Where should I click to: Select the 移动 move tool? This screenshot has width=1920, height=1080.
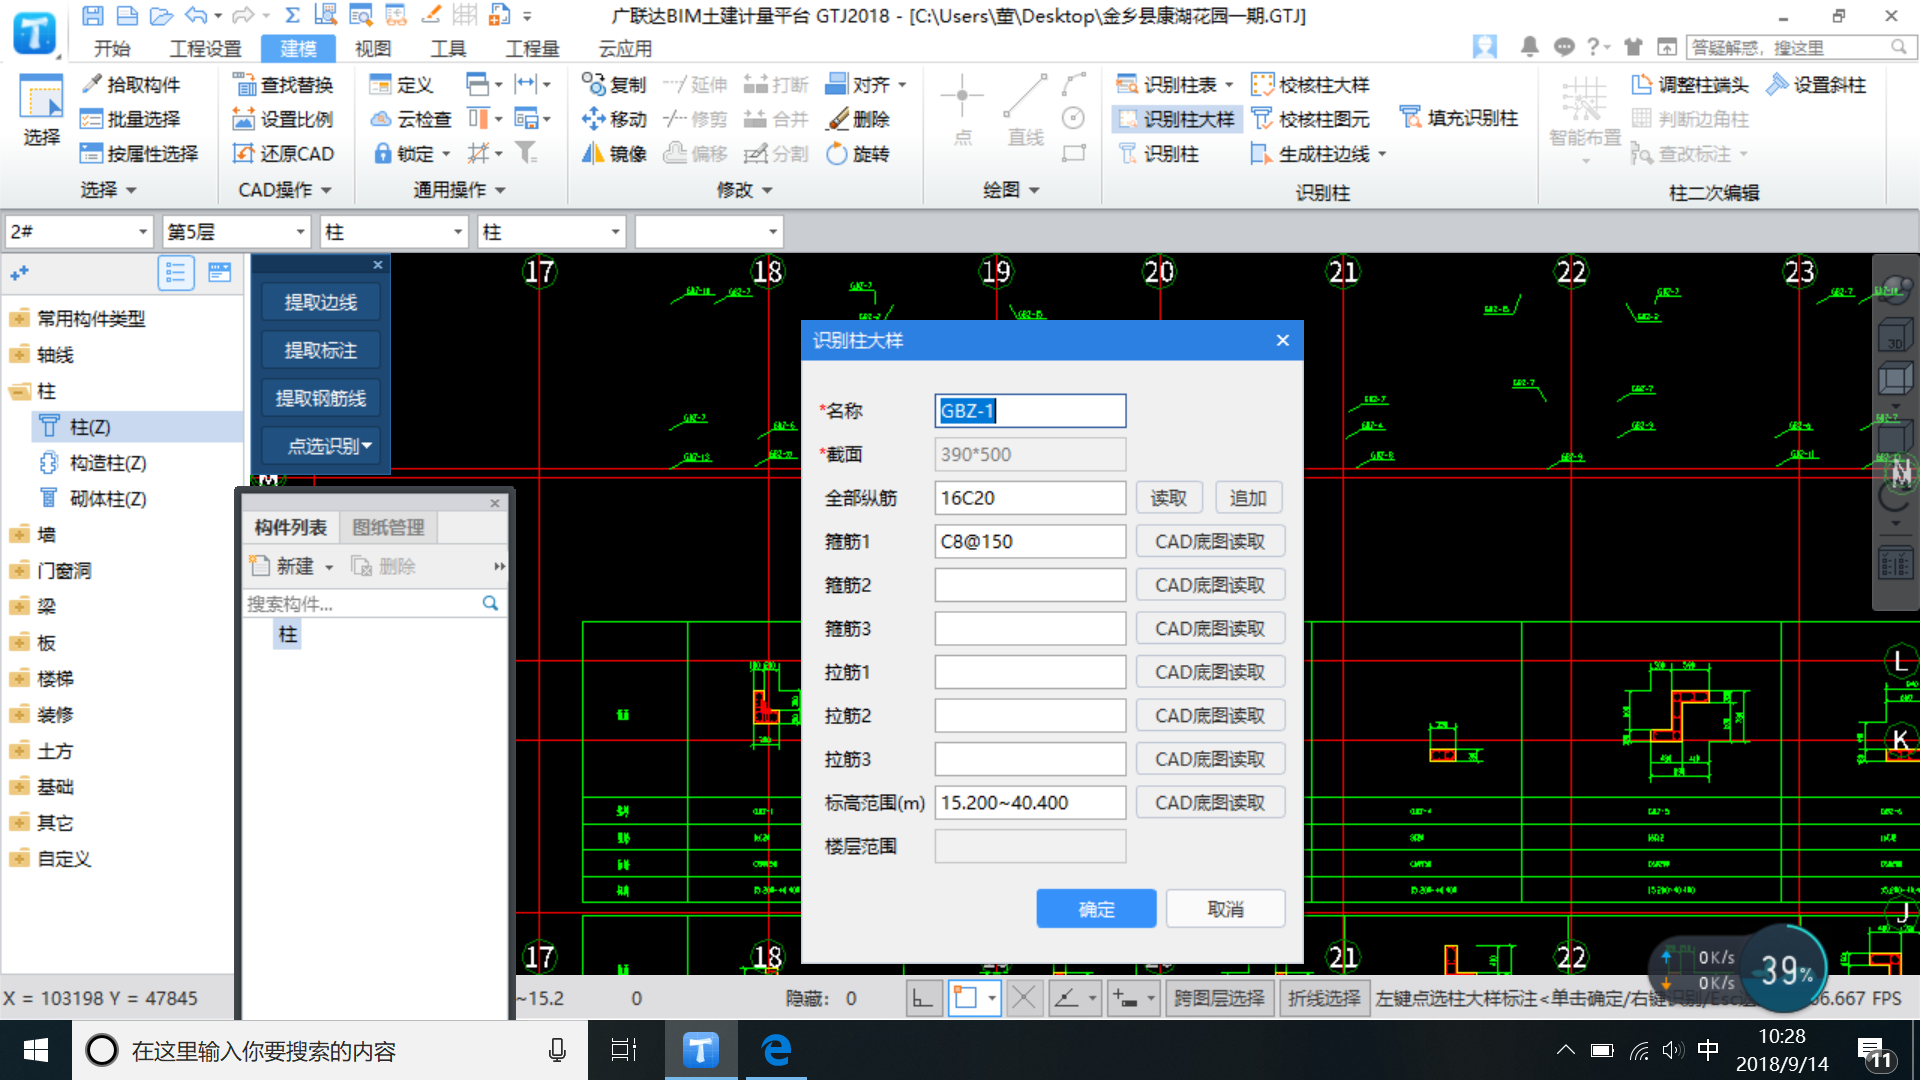[614, 119]
